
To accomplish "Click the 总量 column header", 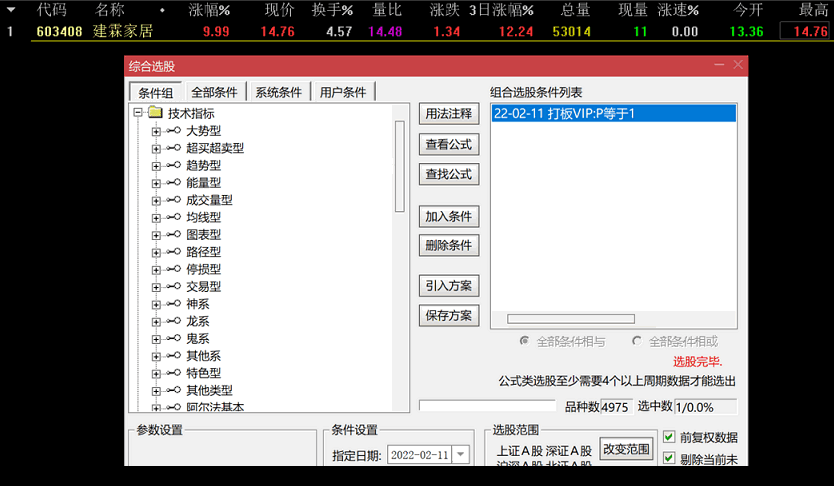I will click(575, 10).
